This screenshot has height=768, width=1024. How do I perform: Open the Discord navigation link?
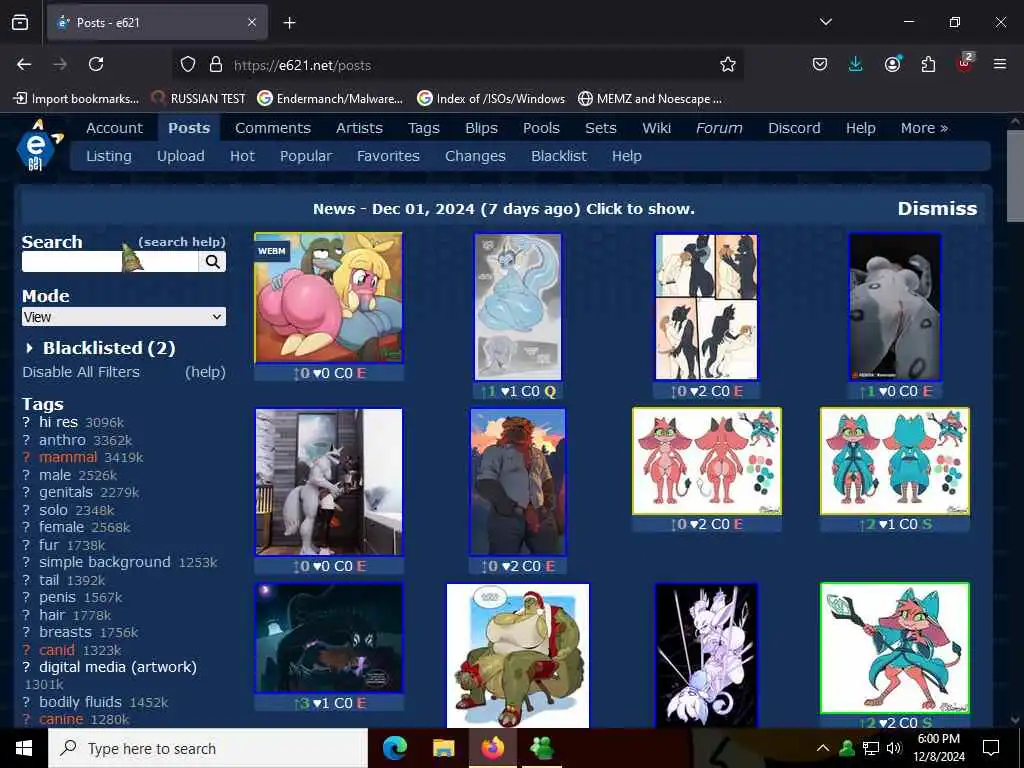[x=794, y=128]
